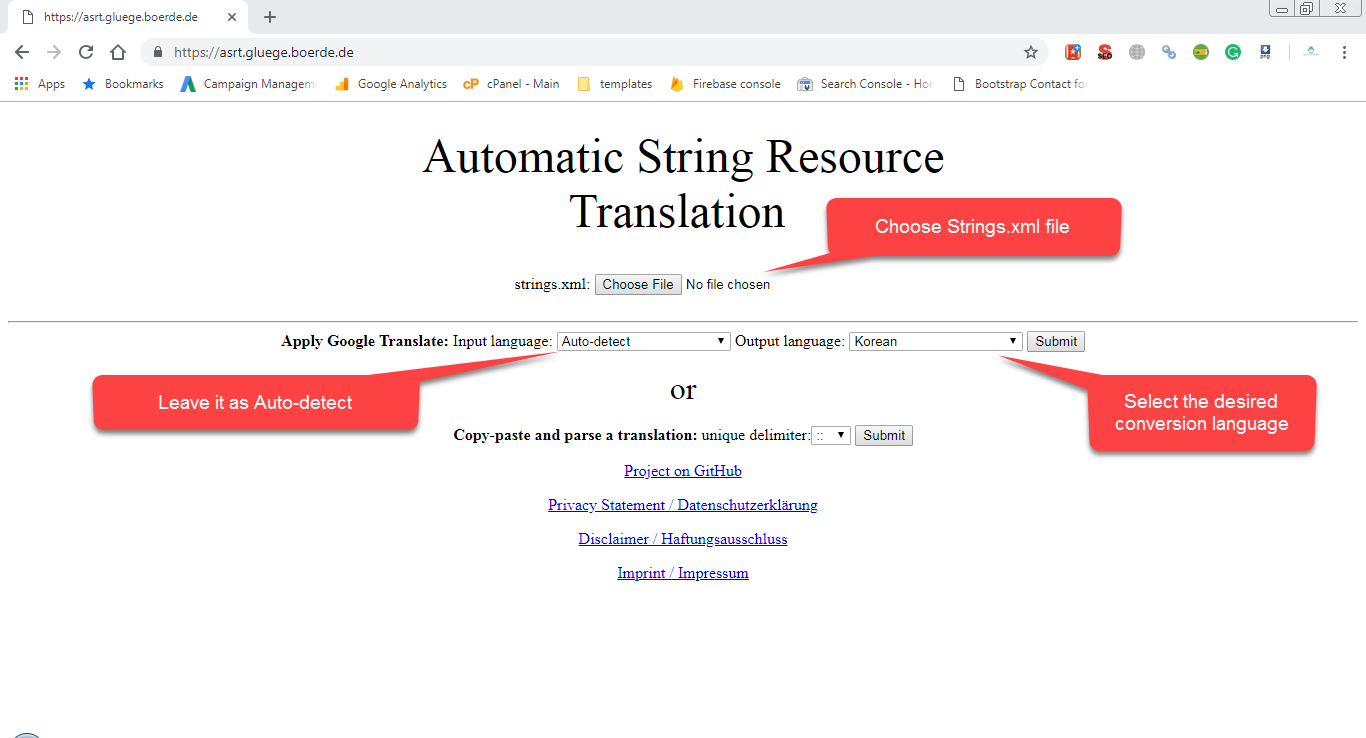The image size is (1366, 738).
Task: Open the Input language Auto-detect dropdown
Action: [643, 341]
